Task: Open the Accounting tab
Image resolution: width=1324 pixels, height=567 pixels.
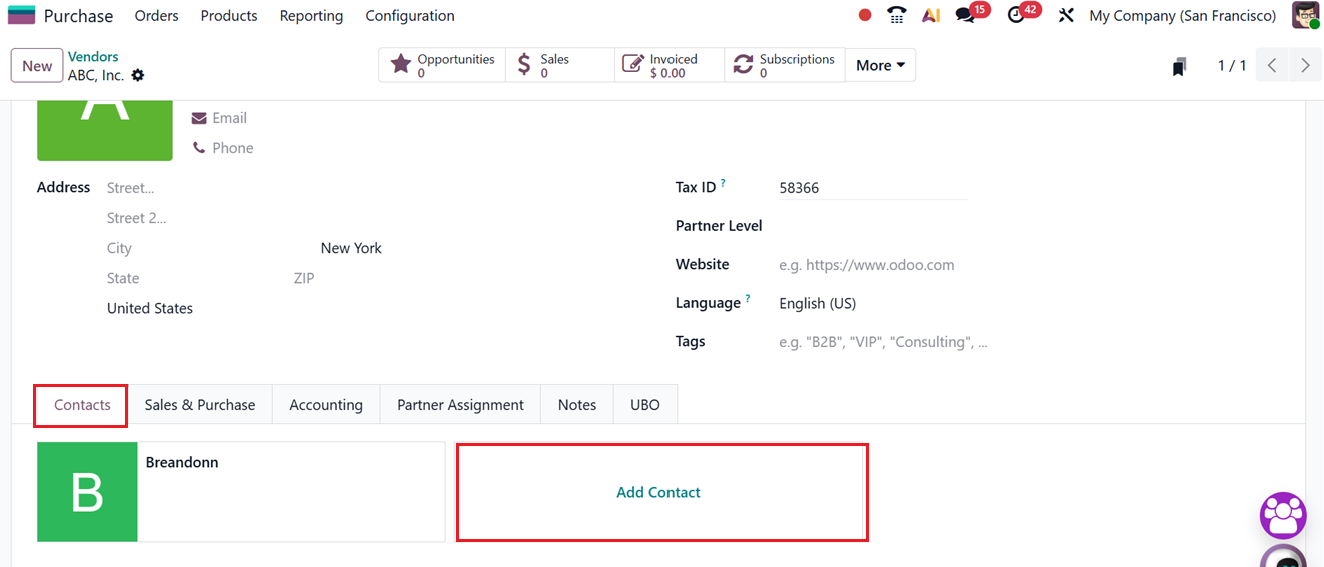Action: [x=326, y=405]
